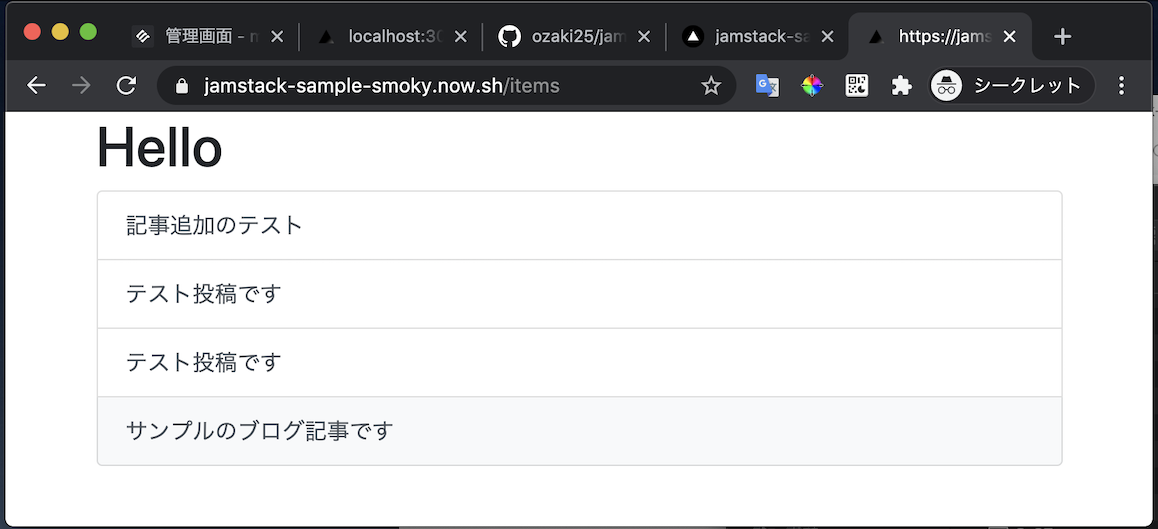The width and height of the screenshot is (1158, 529).
Task: Open the Extensions puzzle-piece menu
Action: 901,86
